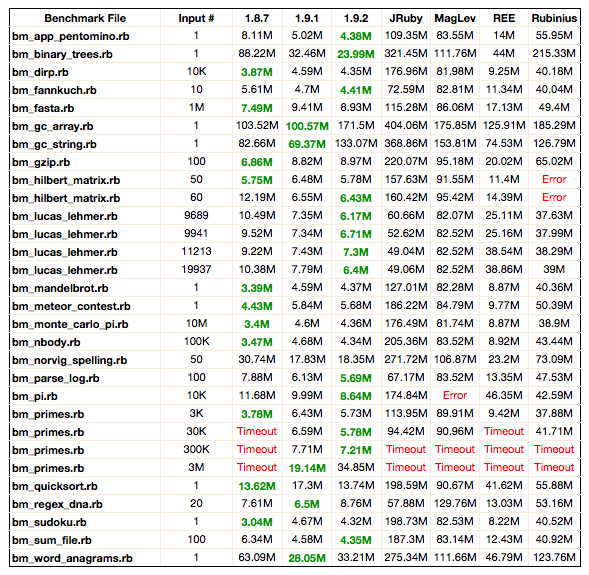The width and height of the screenshot is (589, 575).
Task: Select the Input # column header
Action: coord(196,18)
